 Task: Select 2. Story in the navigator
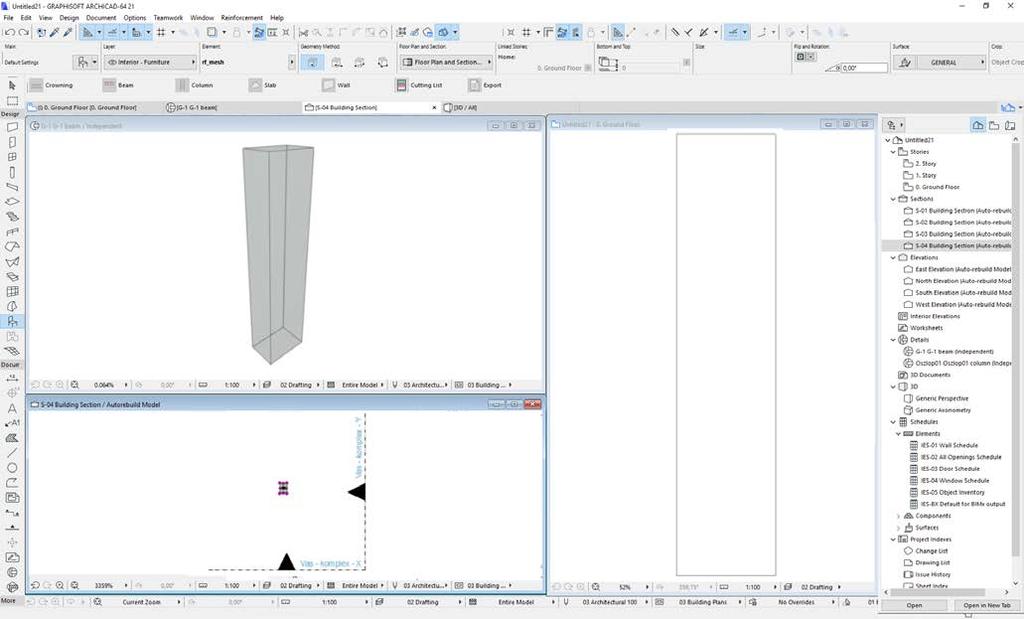[x=925, y=163]
